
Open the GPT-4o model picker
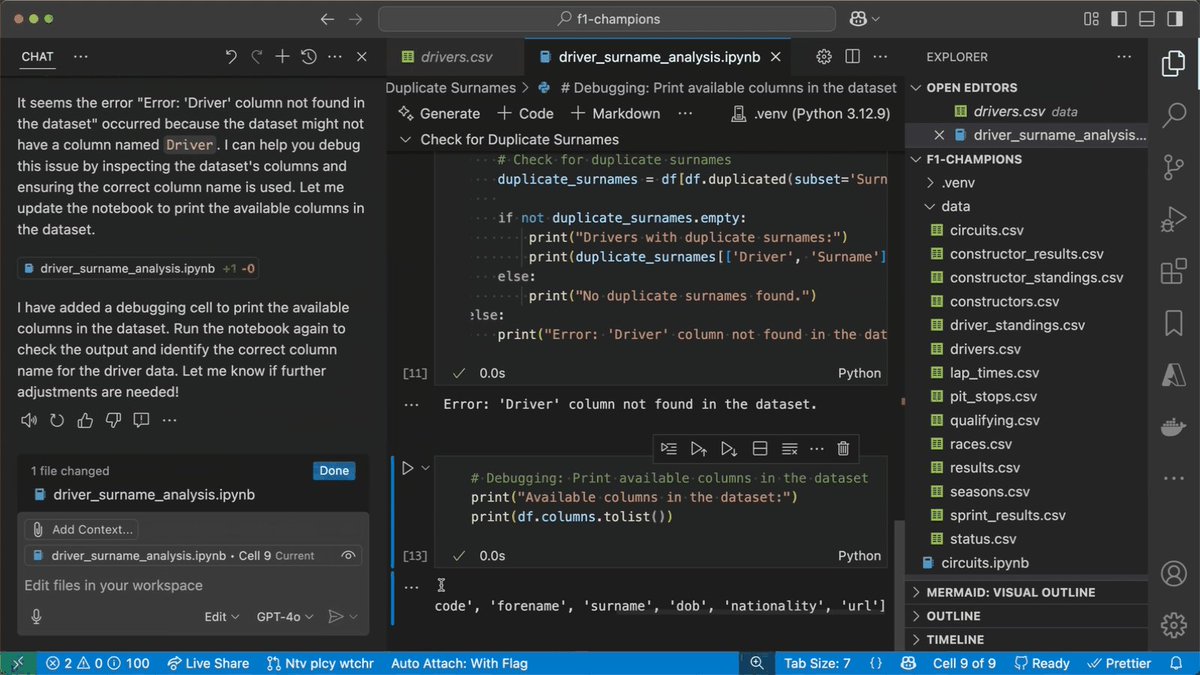coord(285,617)
